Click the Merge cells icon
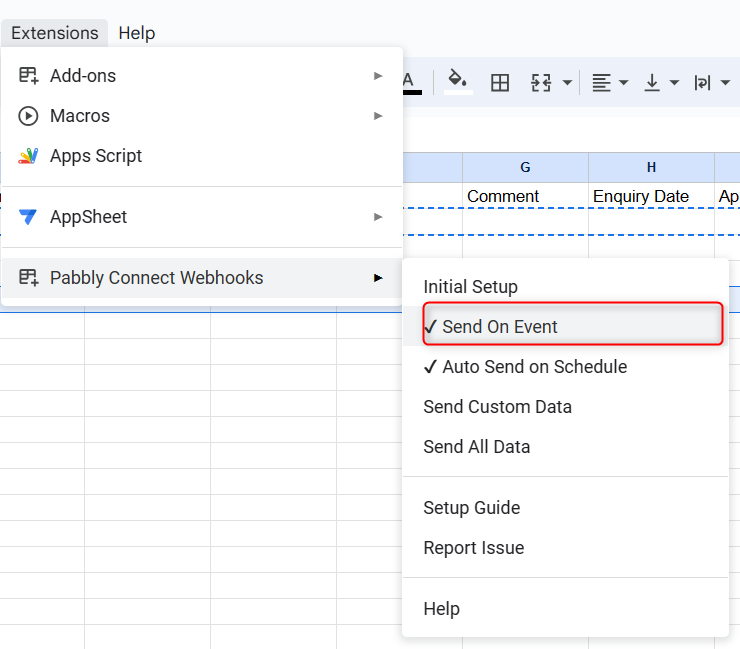 [541, 83]
